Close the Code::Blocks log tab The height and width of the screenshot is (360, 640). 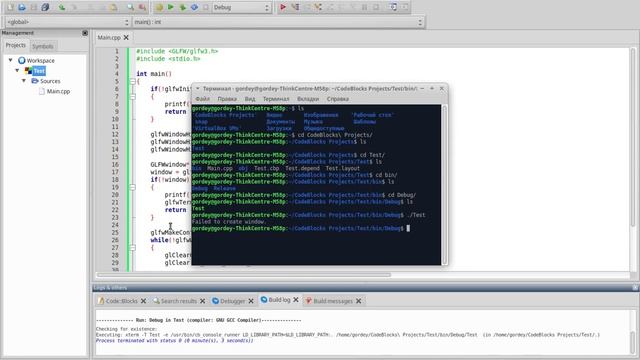(143, 301)
